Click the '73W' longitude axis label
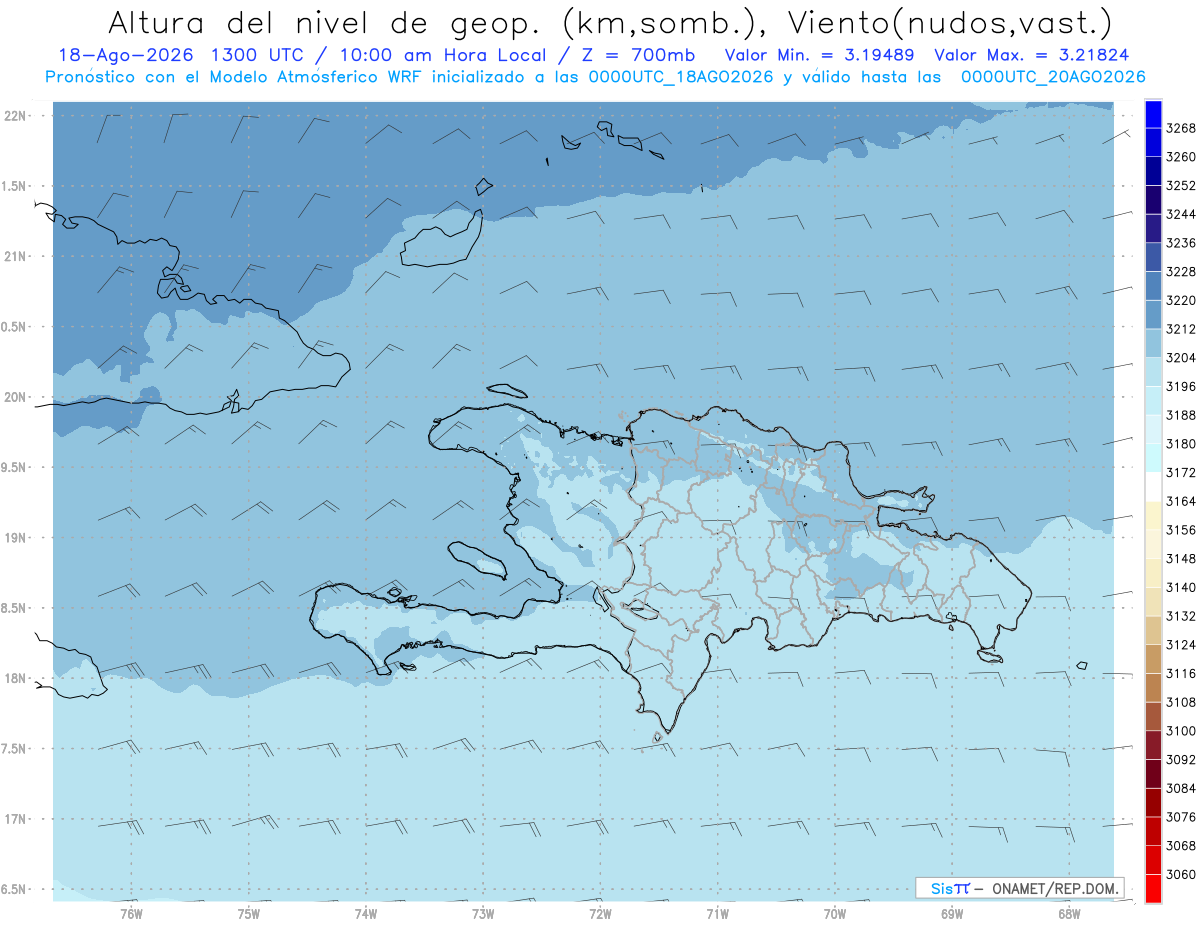 [x=483, y=914]
